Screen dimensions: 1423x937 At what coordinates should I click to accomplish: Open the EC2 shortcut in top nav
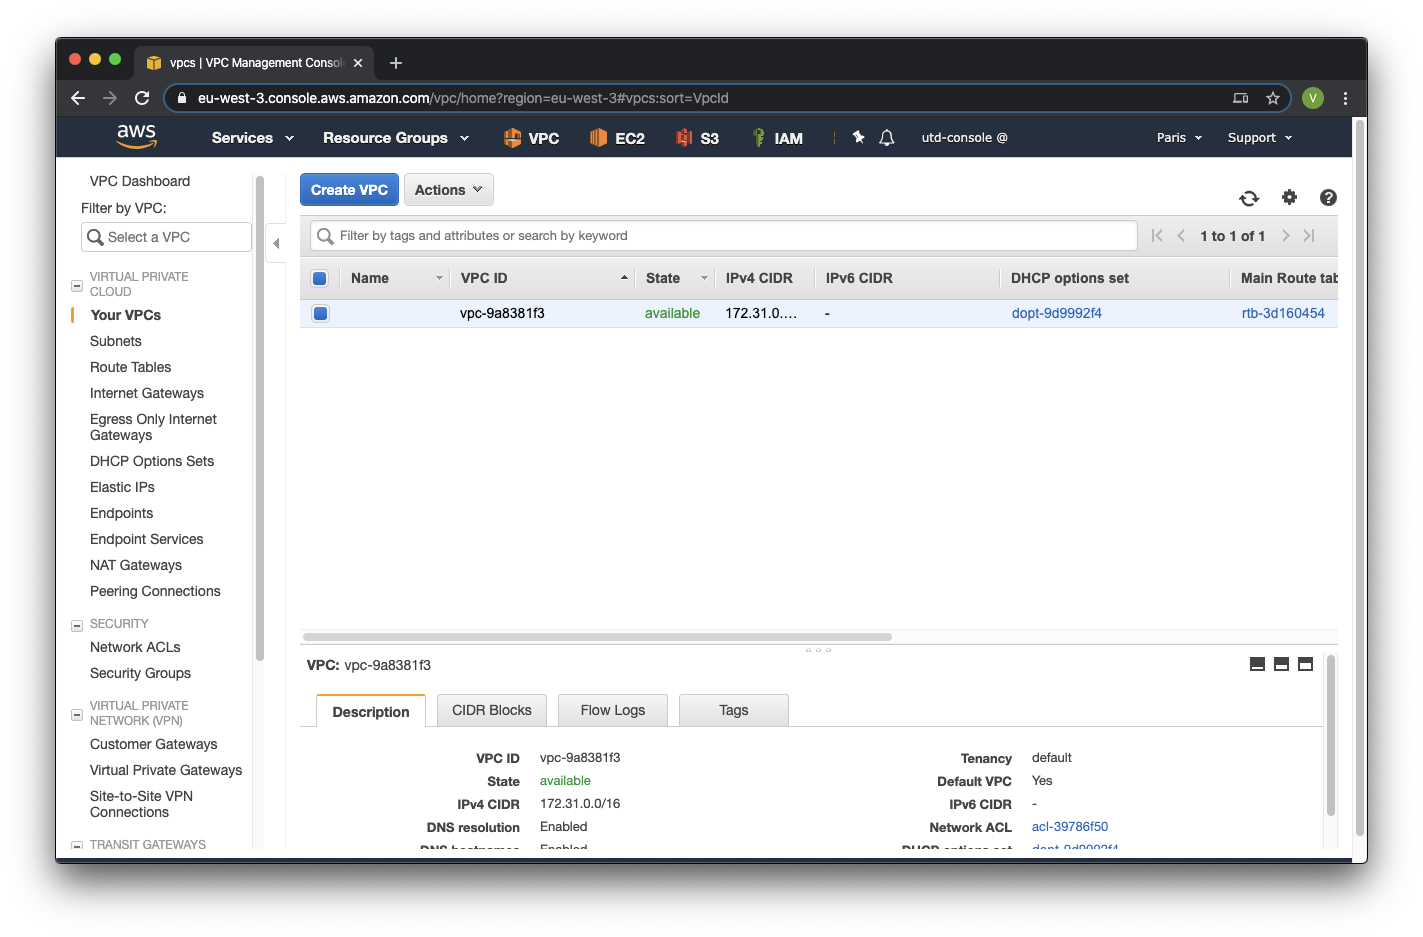(x=617, y=138)
